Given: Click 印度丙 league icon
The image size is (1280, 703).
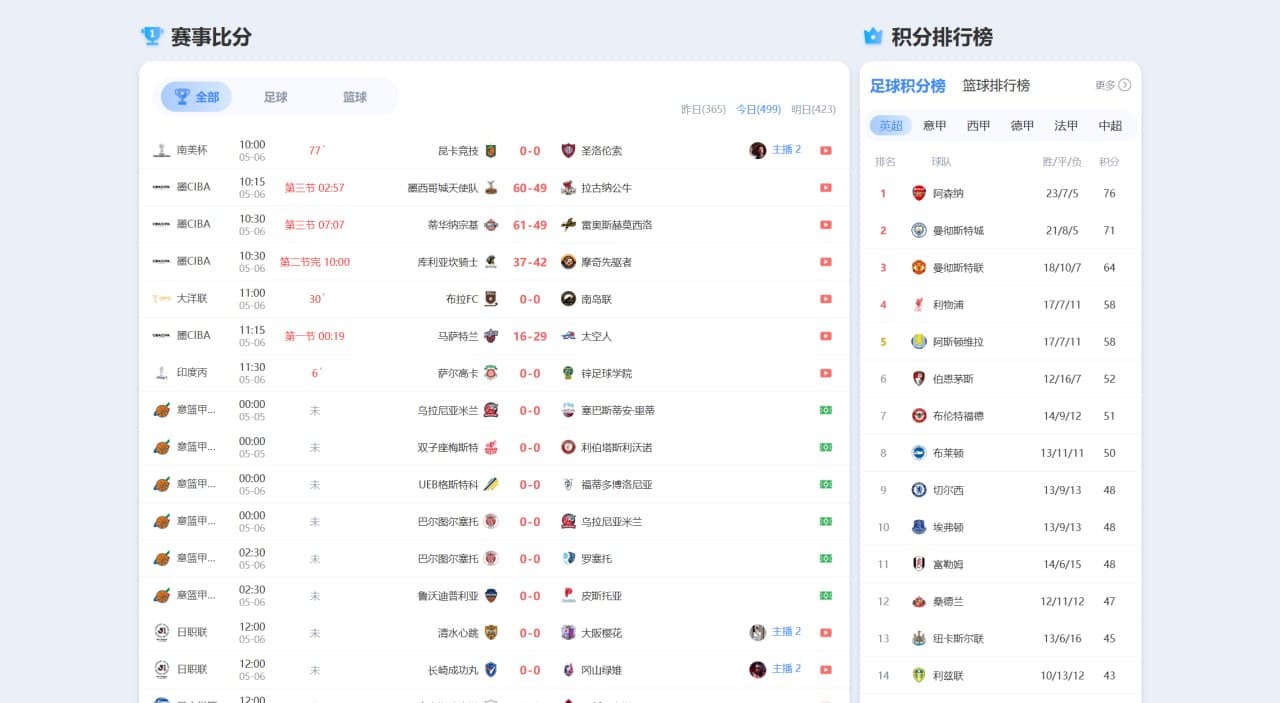Looking at the screenshot, I should click(x=160, y=373).
